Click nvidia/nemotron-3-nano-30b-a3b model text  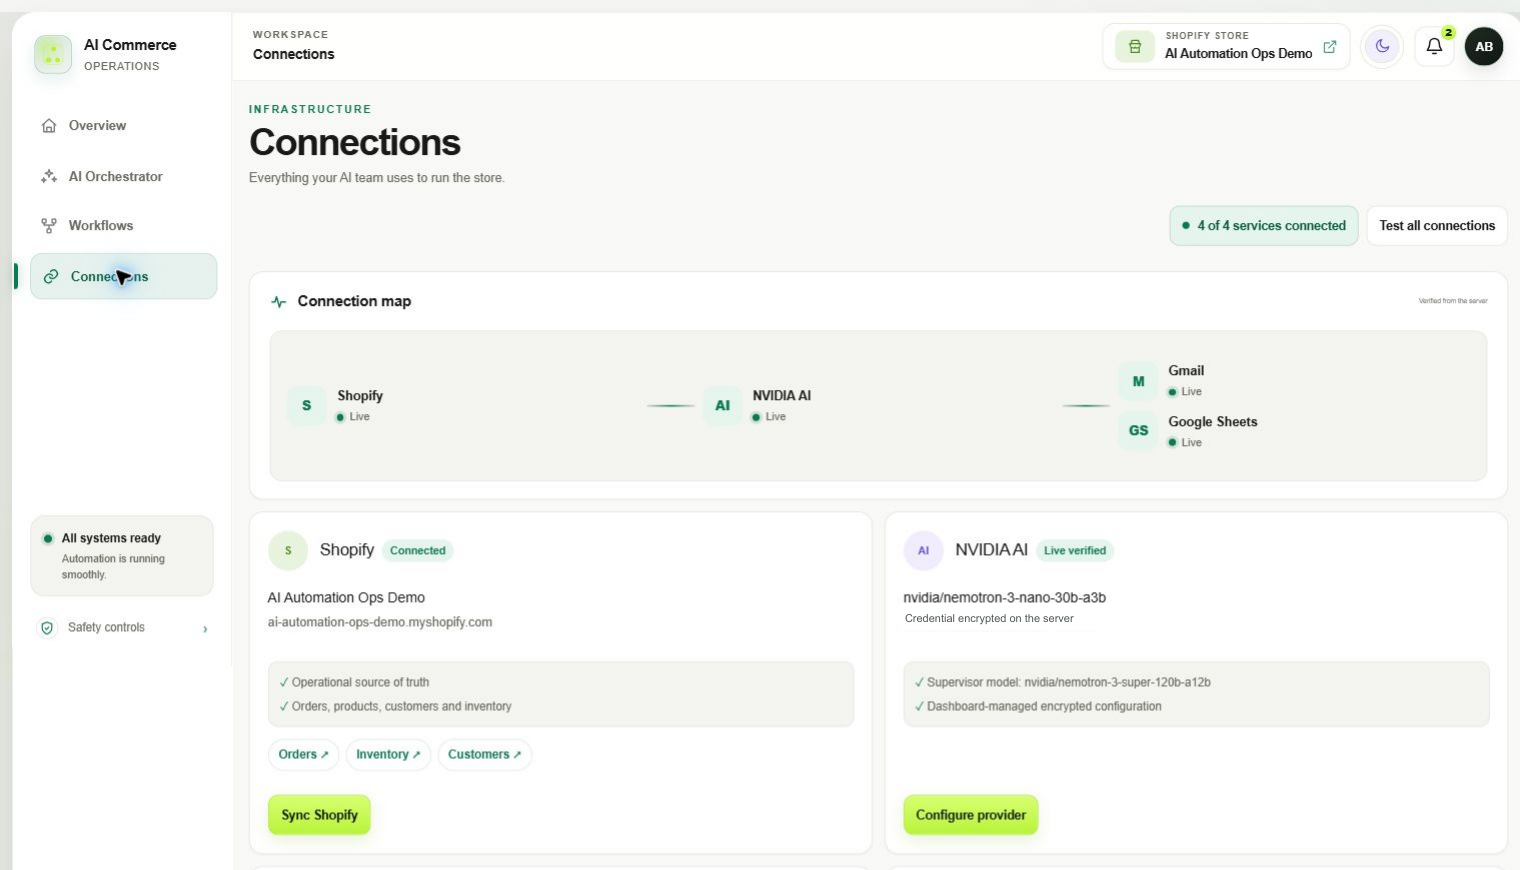coord(1004,598)
